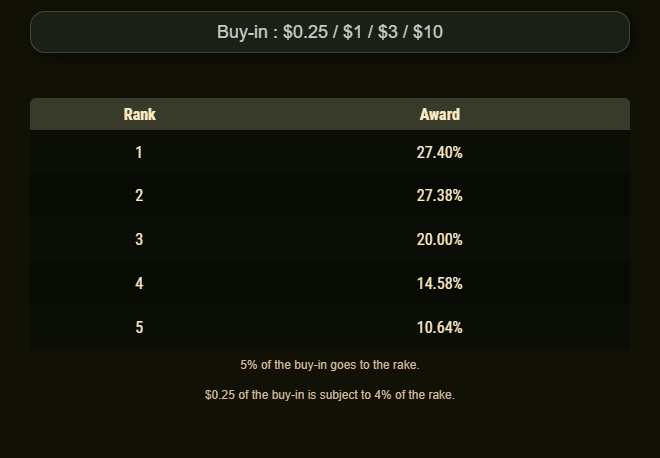Click the 10.64% award value
This screenshot has width=660, height=458.
(439, 327)
